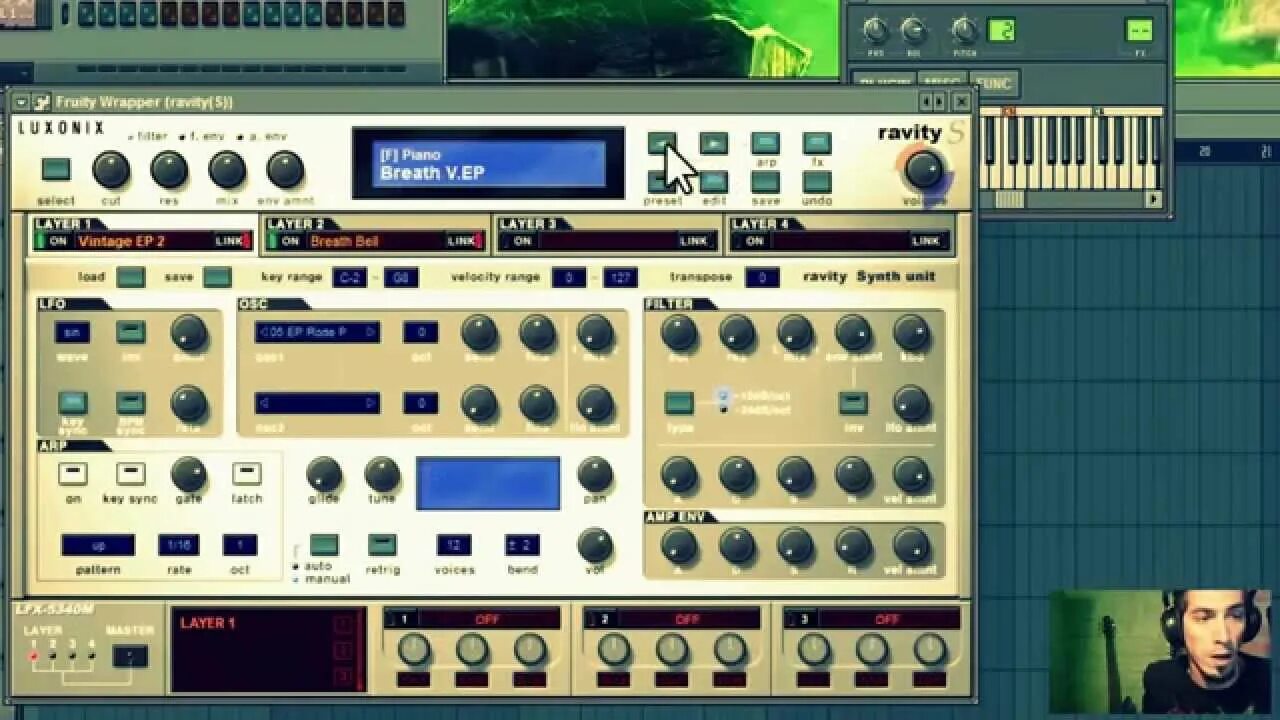Go to next preset arrow button

[713, 144]
